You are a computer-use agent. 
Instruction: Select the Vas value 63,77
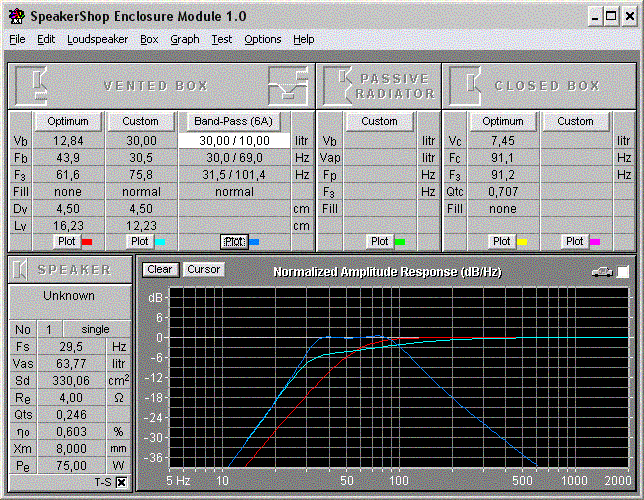click(x=71, y=364)
